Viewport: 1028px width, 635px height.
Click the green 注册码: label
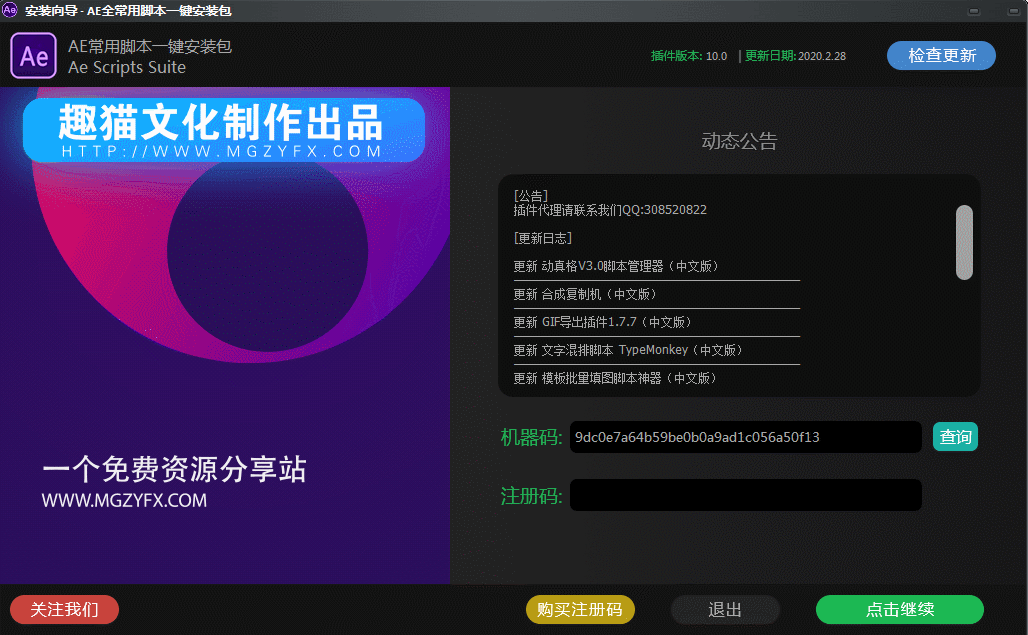coord(532,495)
